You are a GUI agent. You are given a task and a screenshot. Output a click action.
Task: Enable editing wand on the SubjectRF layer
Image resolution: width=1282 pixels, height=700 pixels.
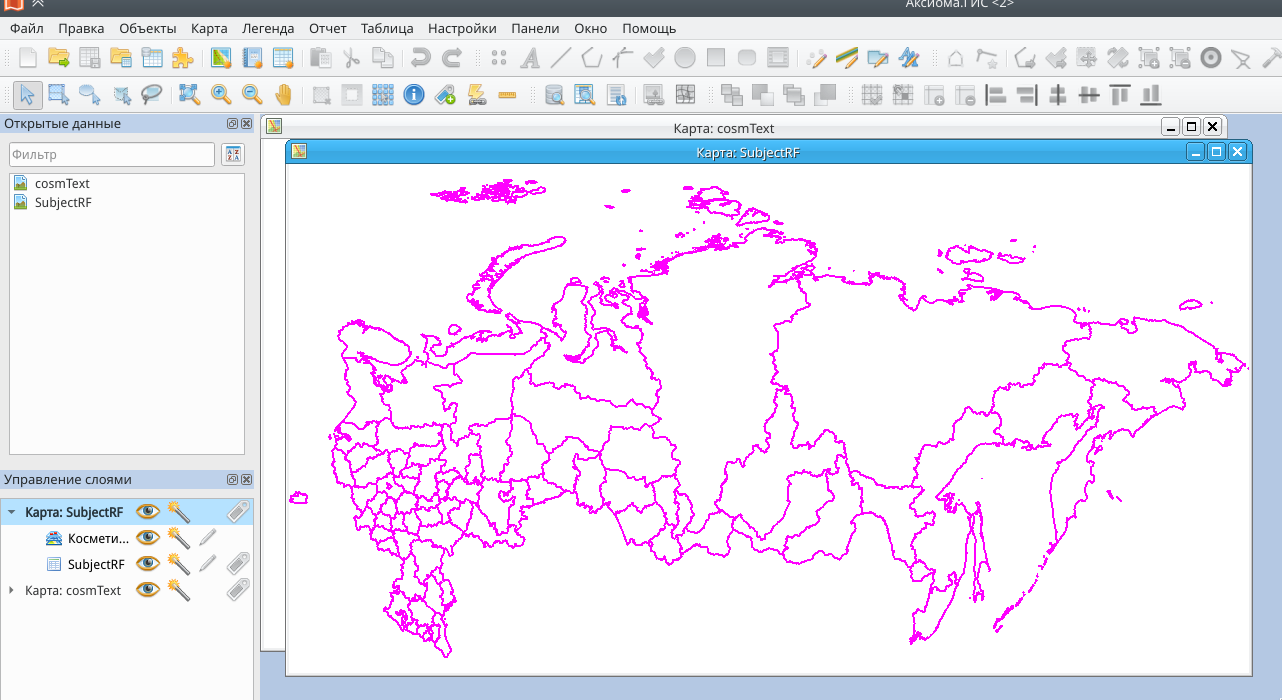(x=179, y=563)
